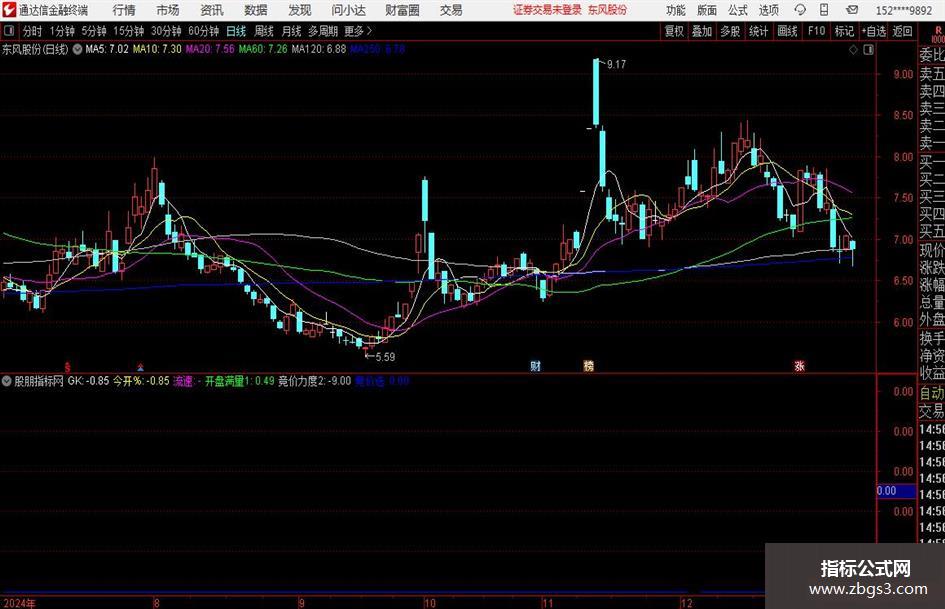Click the blue 0.00 value box on the axis
The image size is (945, 609).
[x=896, y=491]
